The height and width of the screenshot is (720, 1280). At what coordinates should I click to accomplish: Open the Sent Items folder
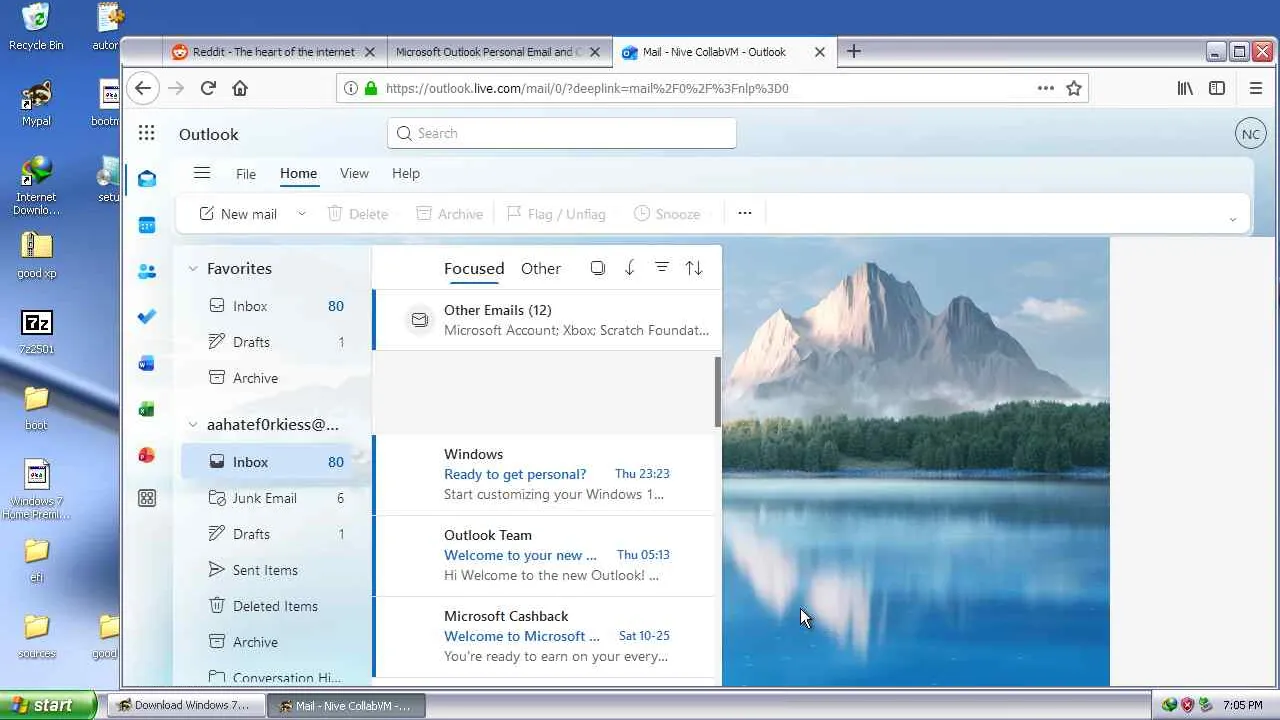[276, 570]
